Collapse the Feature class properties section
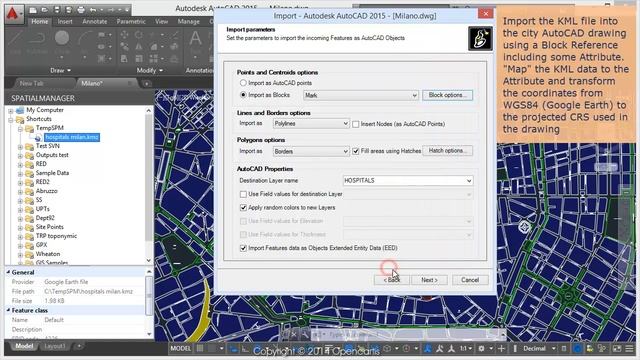The height and width of the screenshot is (360, 640). (9, 310)
